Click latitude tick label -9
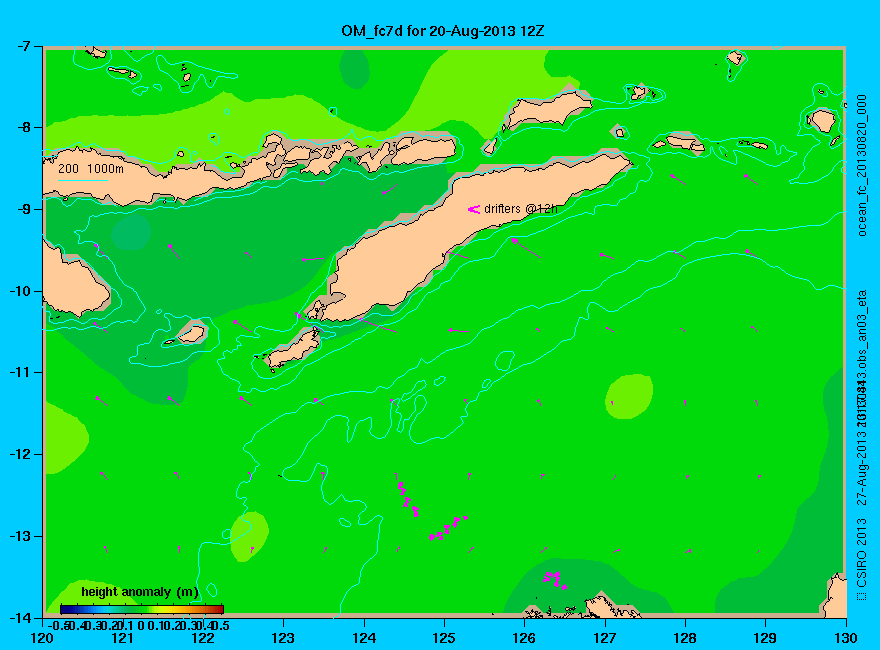 click(x=26, y=209)
